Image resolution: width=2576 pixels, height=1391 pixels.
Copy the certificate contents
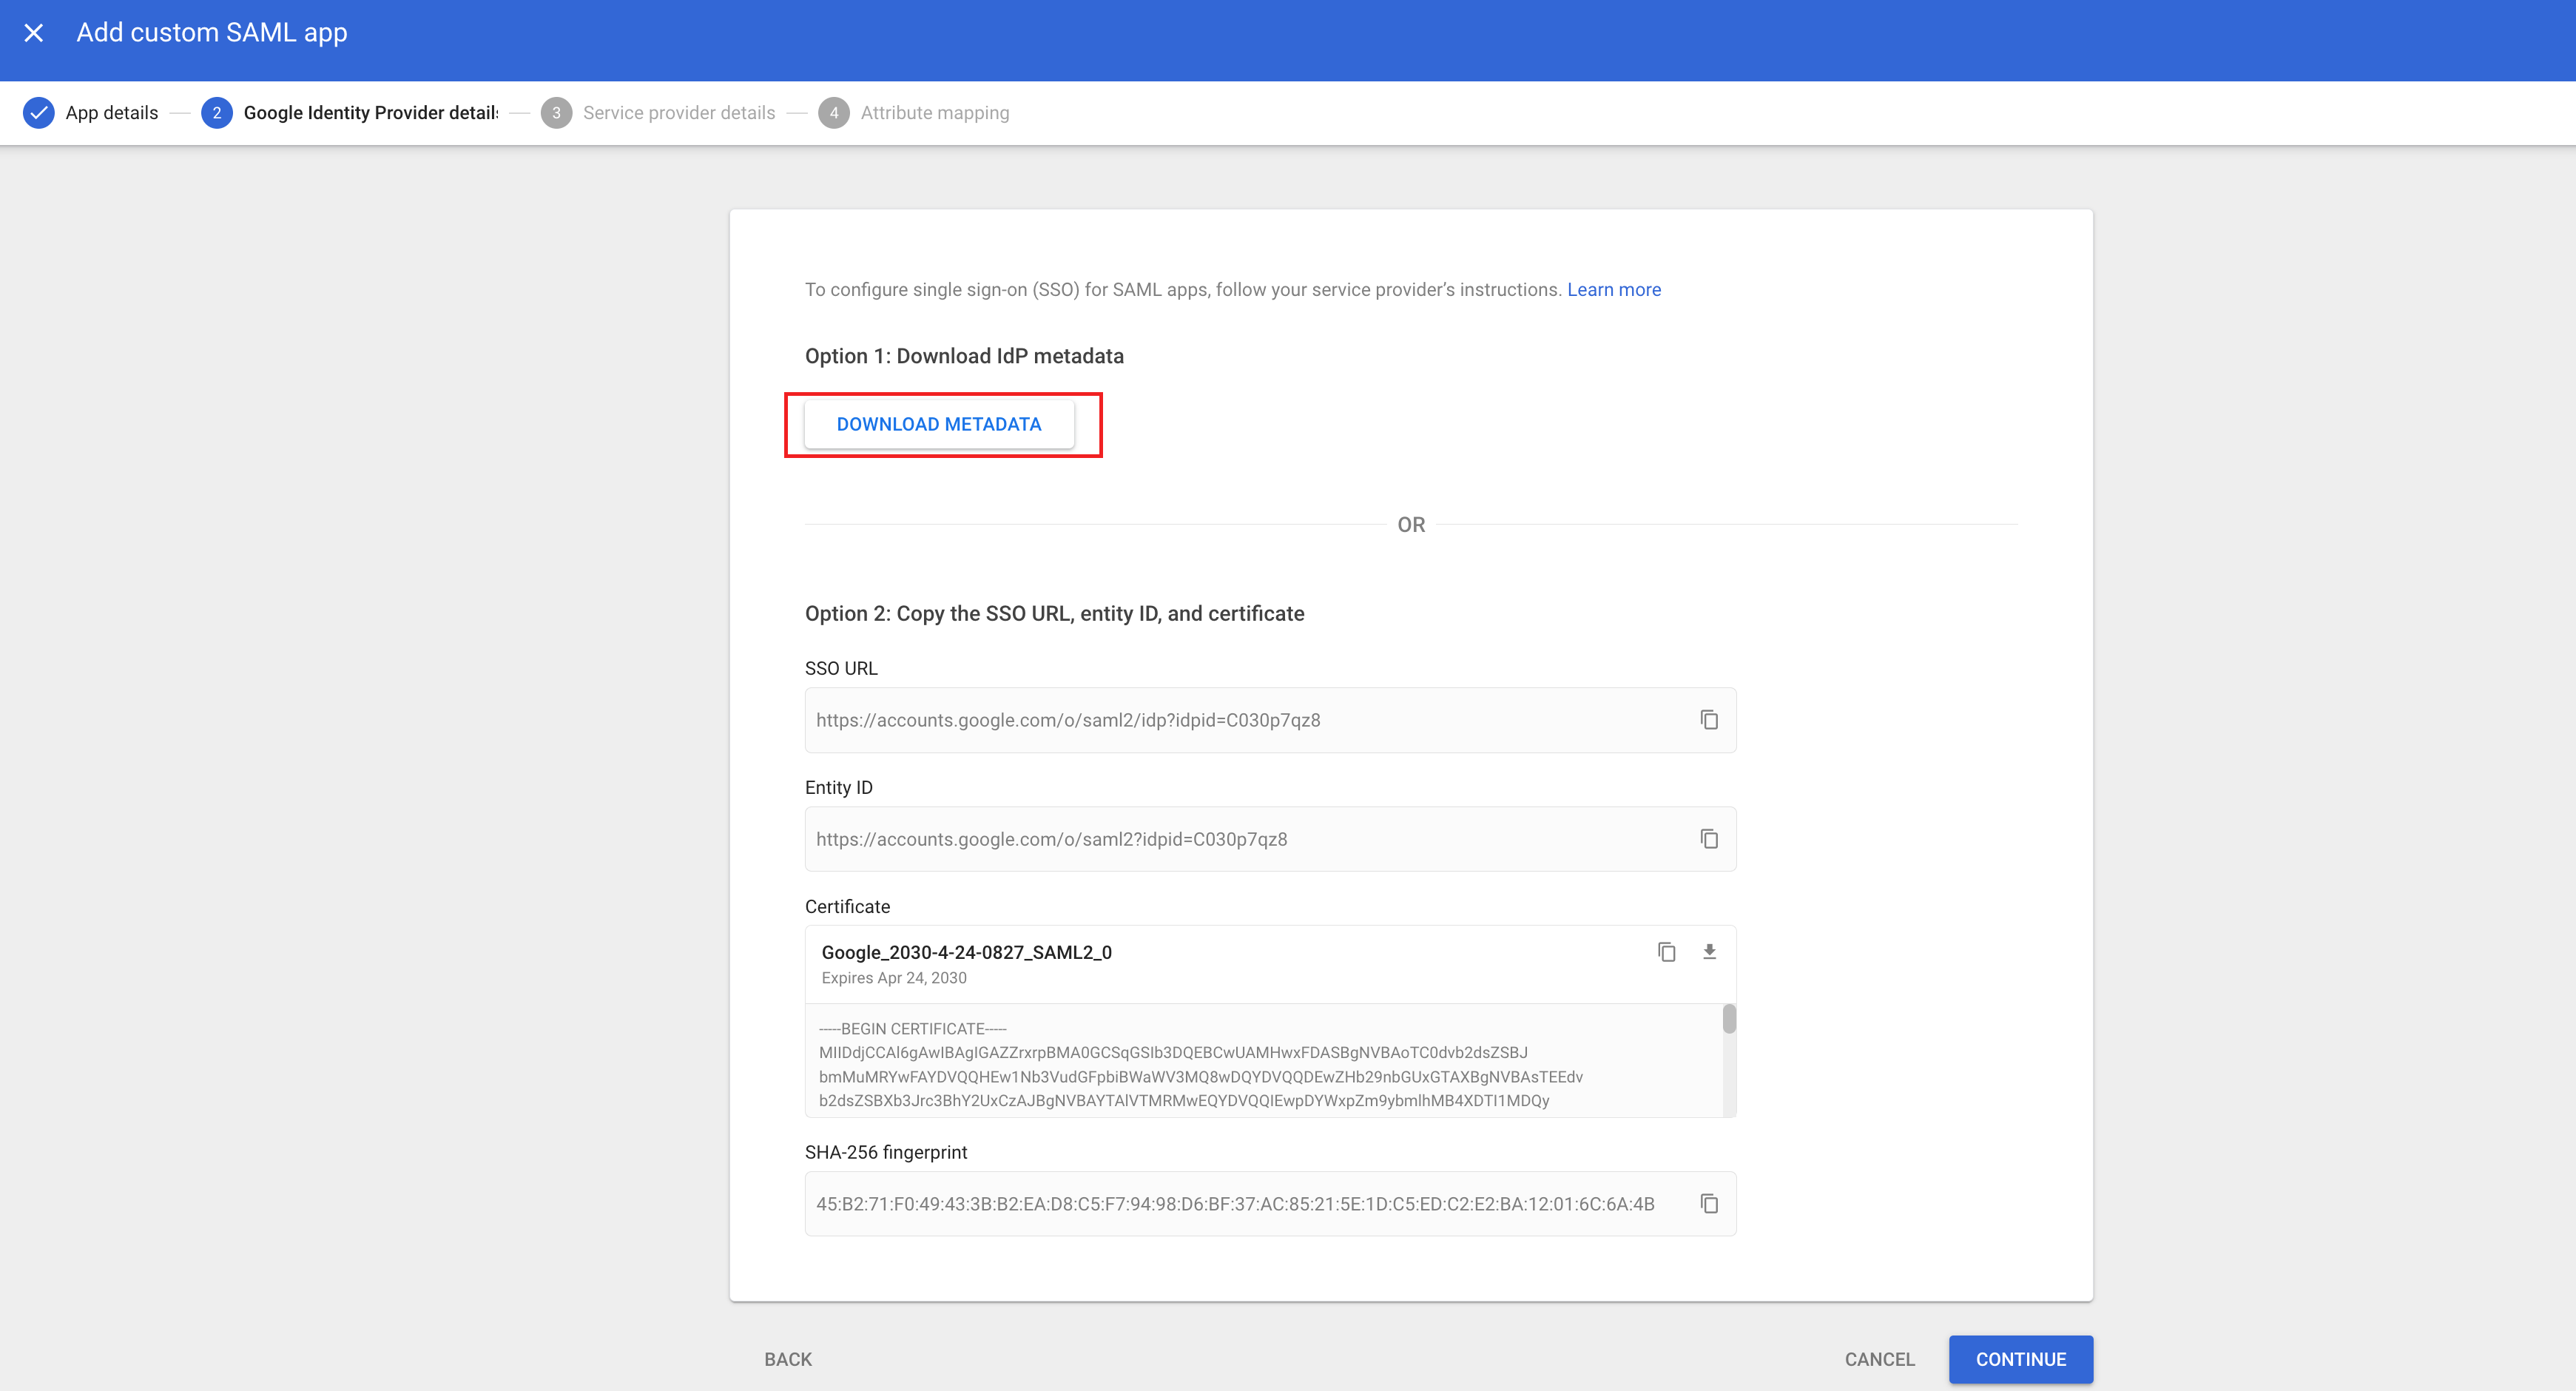[x=1666, y=952]
